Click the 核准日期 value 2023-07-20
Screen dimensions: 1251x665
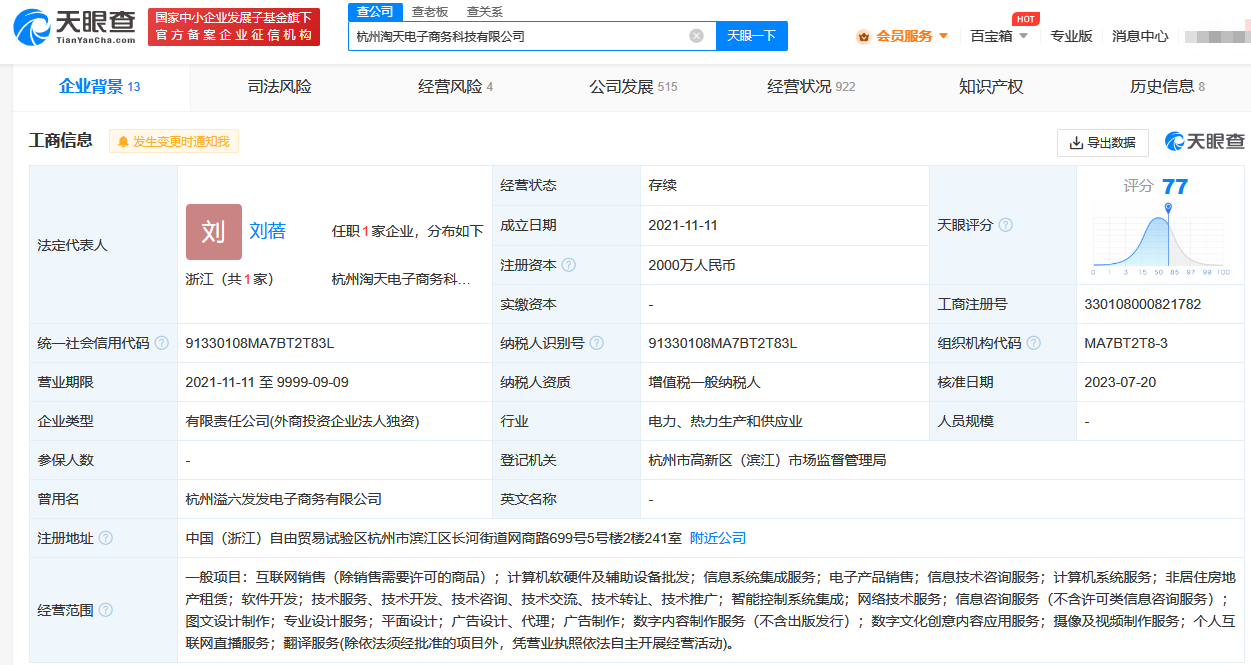1120,382
